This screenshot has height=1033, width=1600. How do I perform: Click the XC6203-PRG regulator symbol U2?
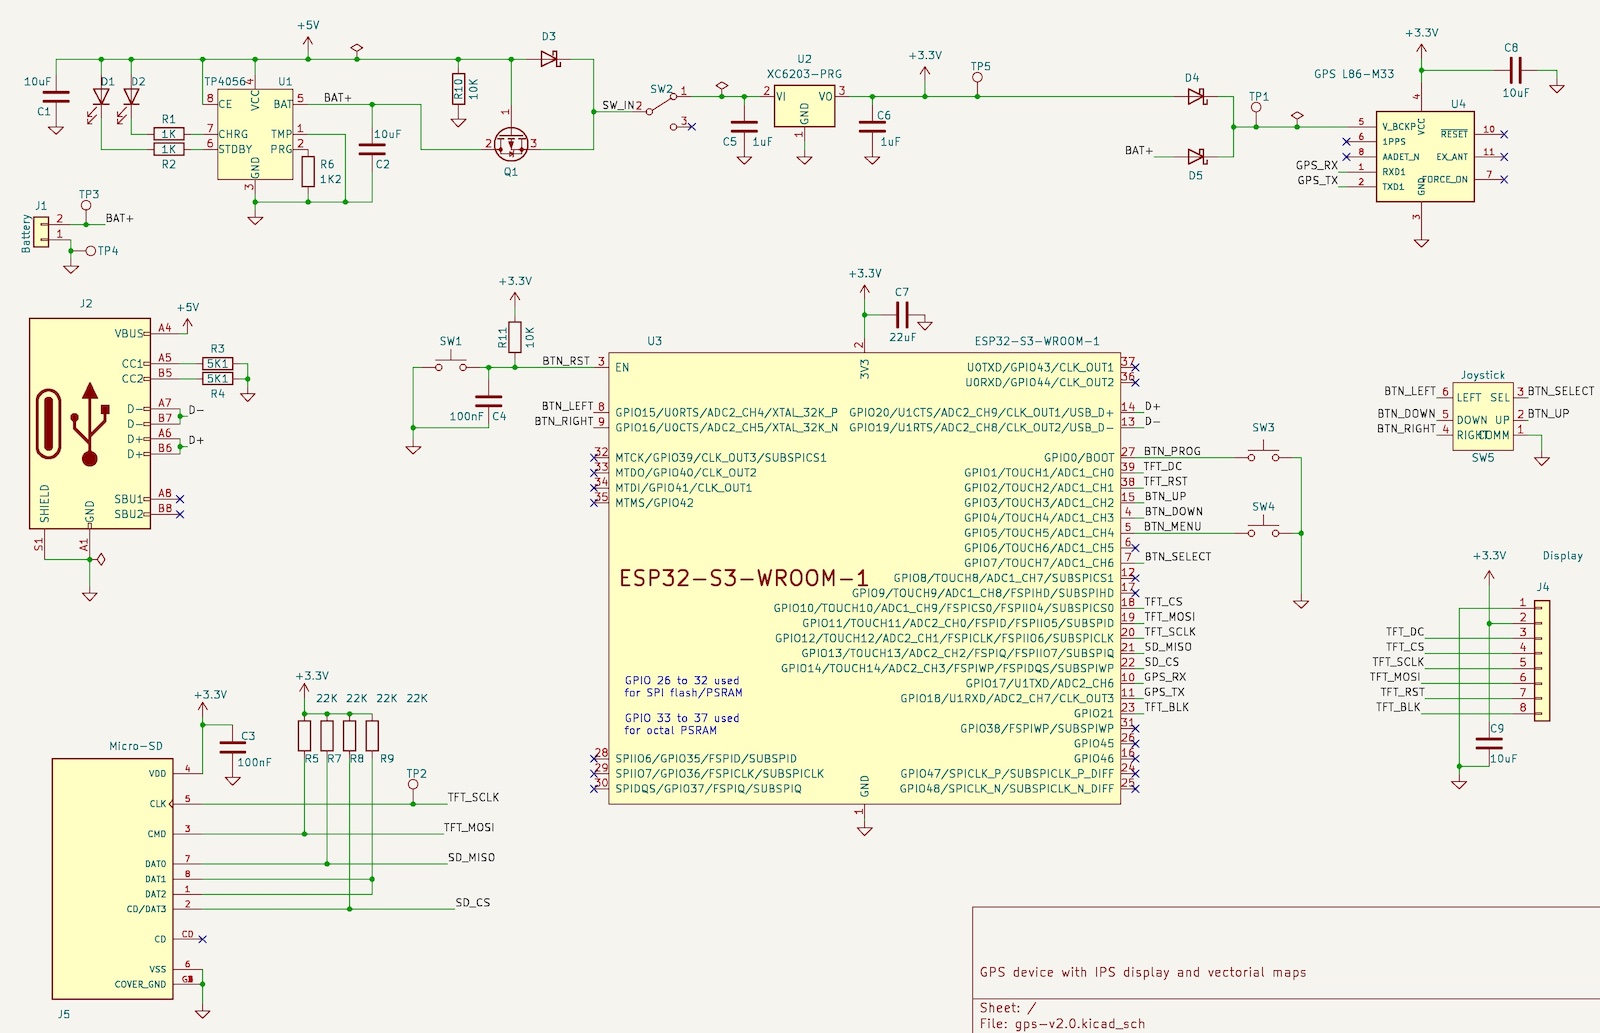(804, 106)
